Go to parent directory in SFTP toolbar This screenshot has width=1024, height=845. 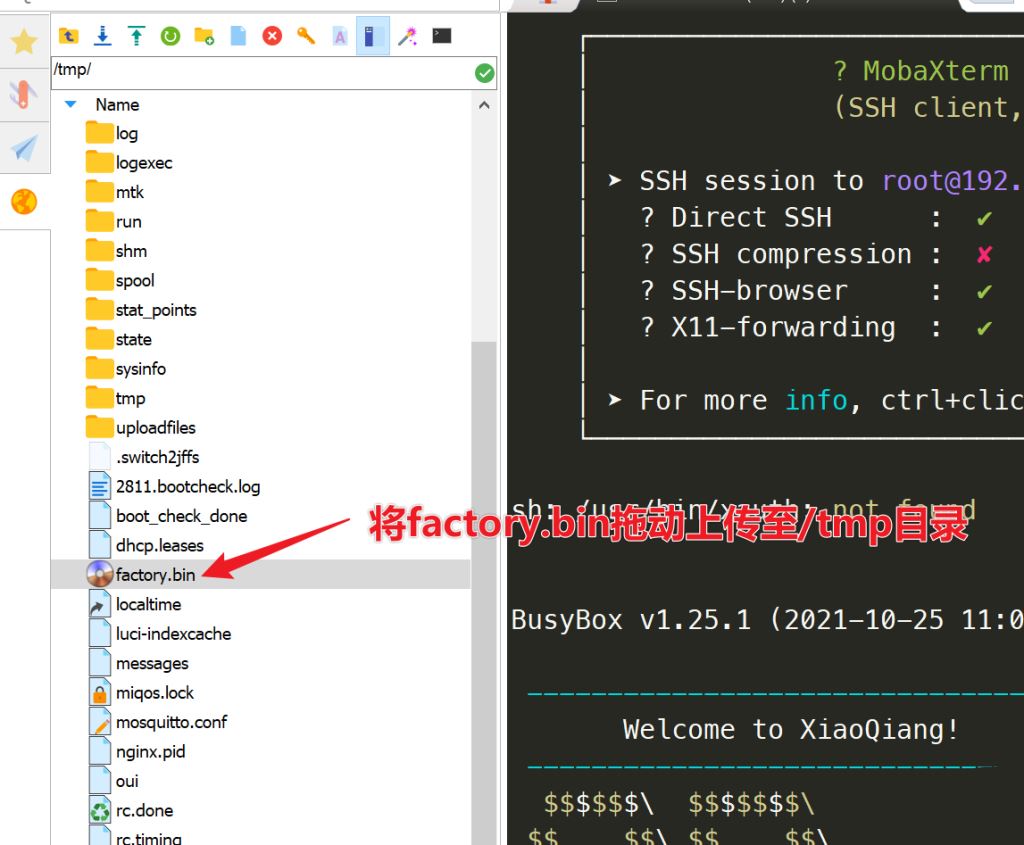(69, 35)
